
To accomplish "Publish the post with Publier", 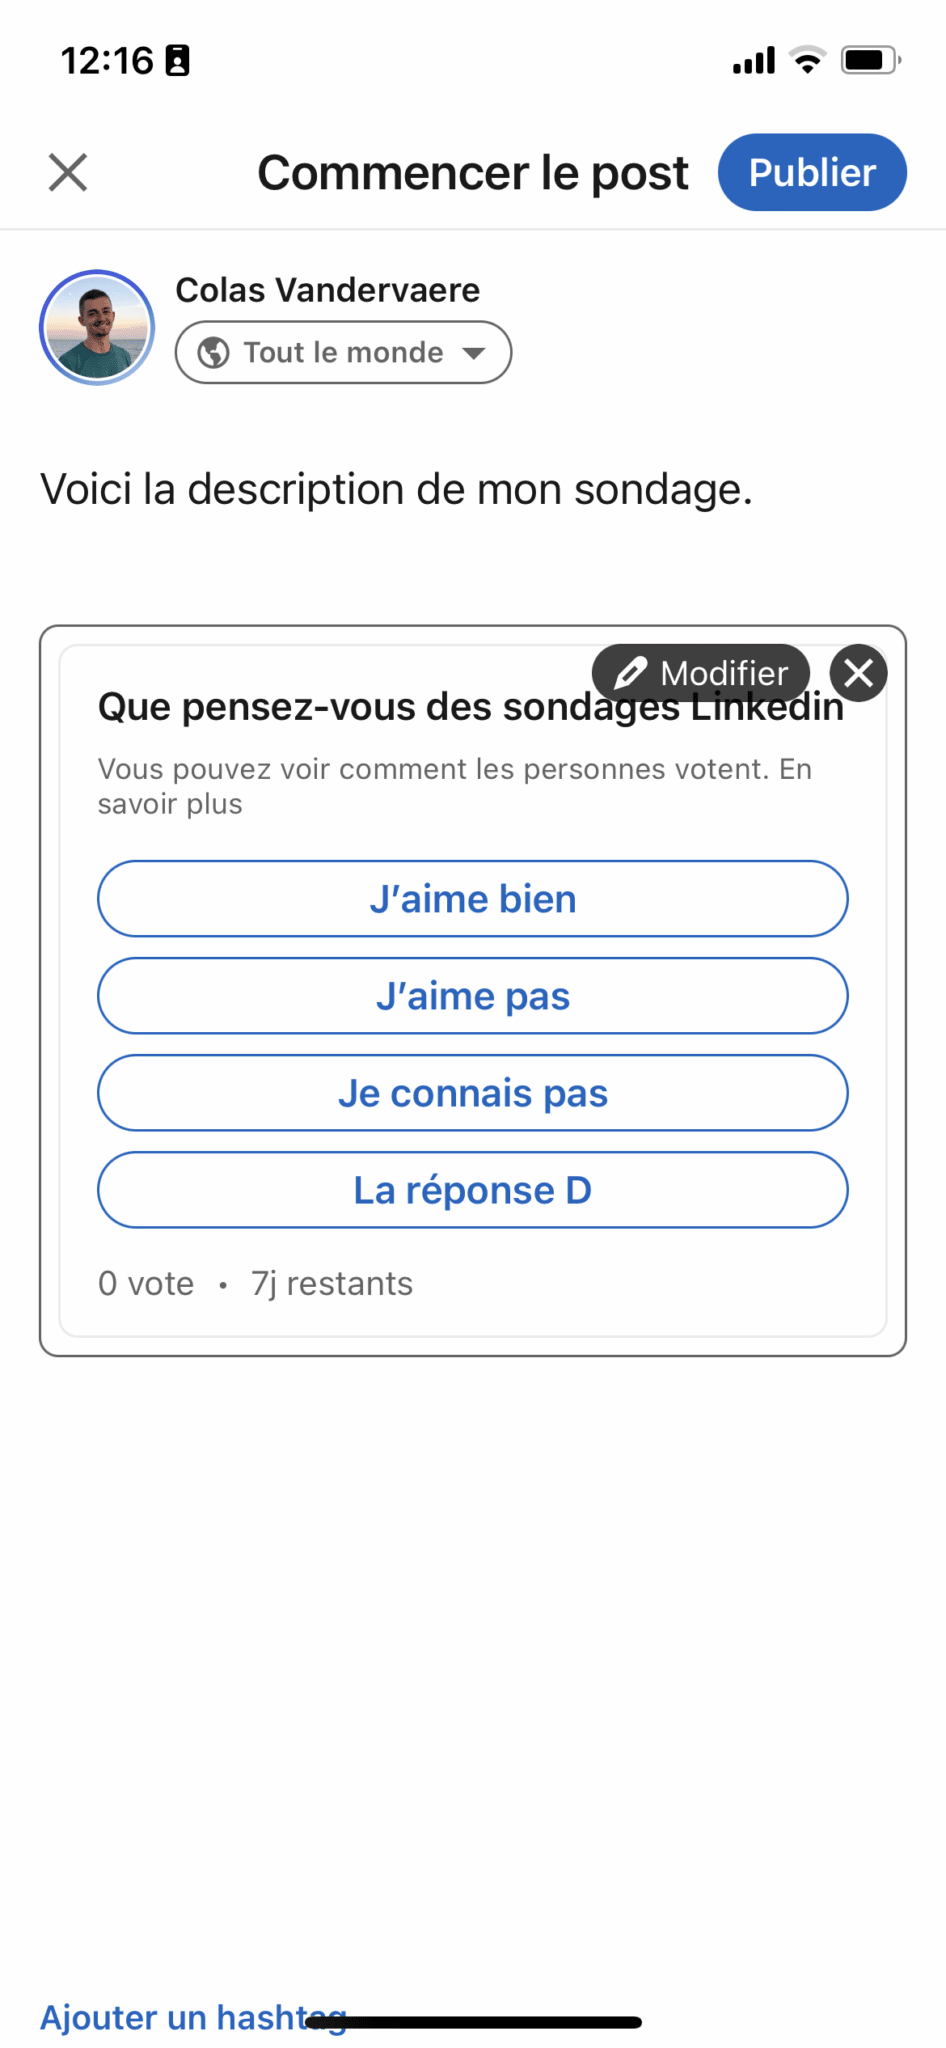I will (x=812, y=172).
